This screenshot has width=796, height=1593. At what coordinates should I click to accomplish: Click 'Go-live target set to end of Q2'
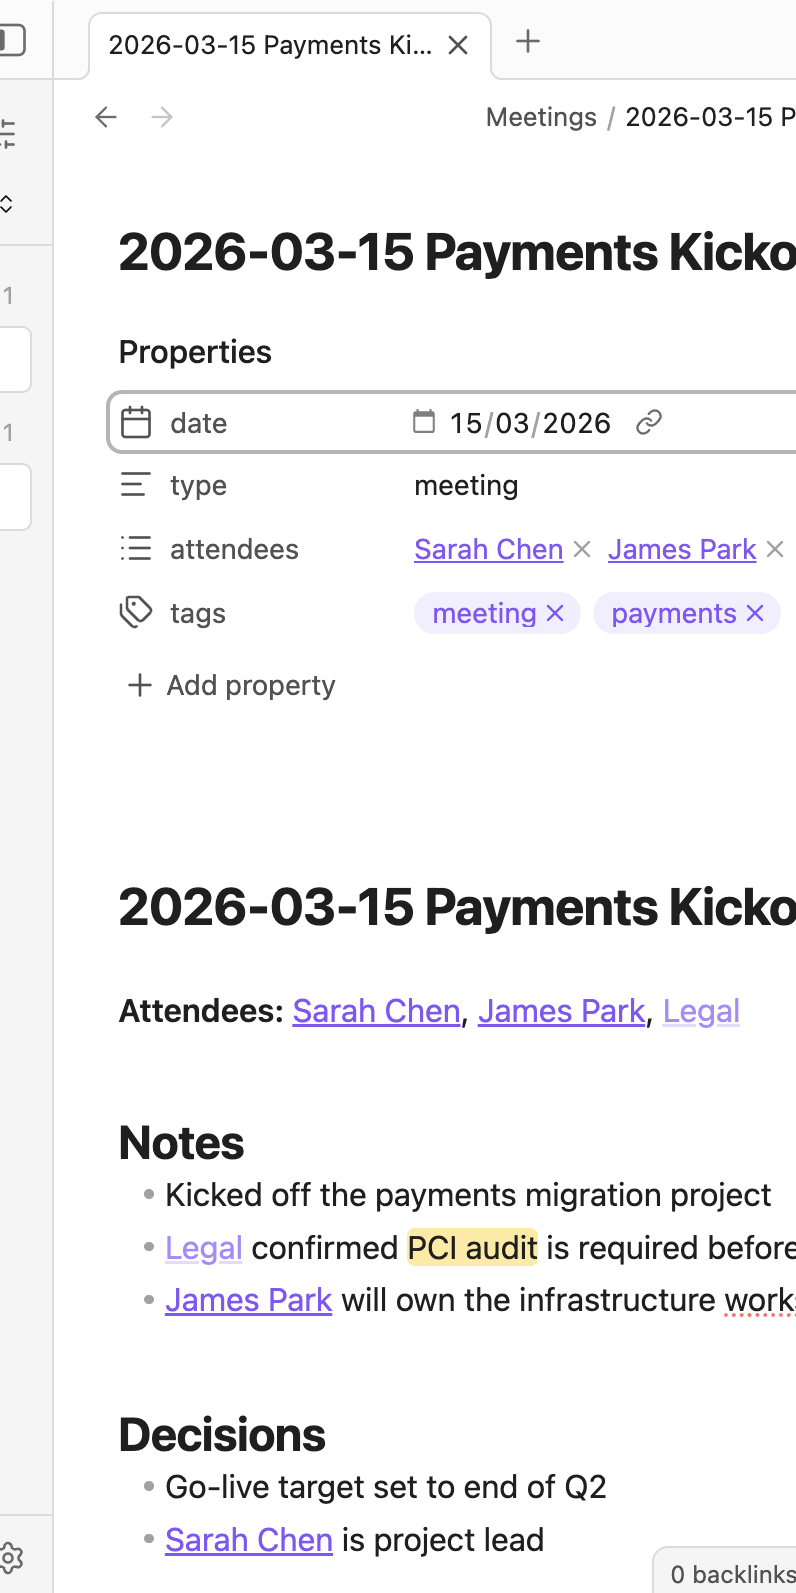pyautogui.click(x=386, y=1487)
